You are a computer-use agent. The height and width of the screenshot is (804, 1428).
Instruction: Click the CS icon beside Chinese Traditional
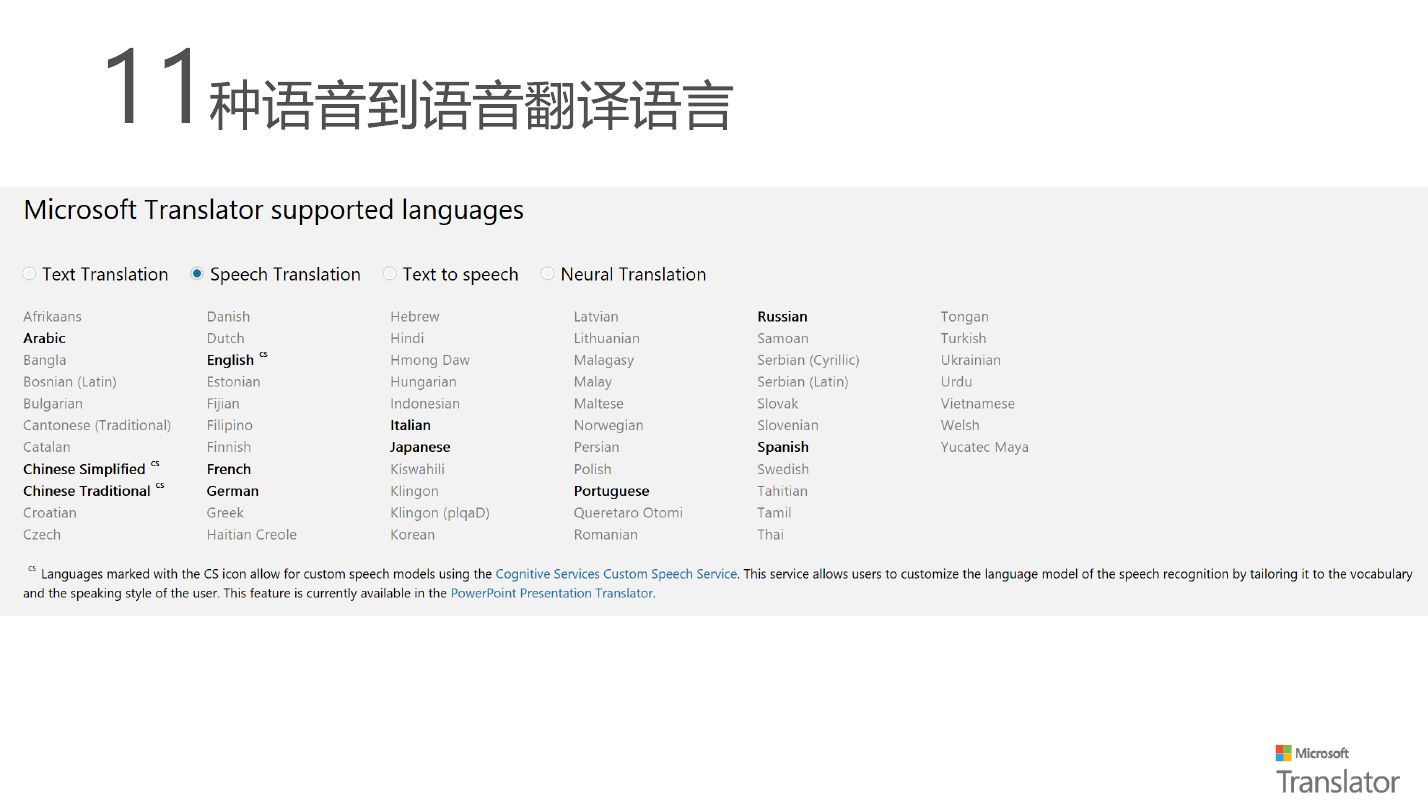click(160, 486)
